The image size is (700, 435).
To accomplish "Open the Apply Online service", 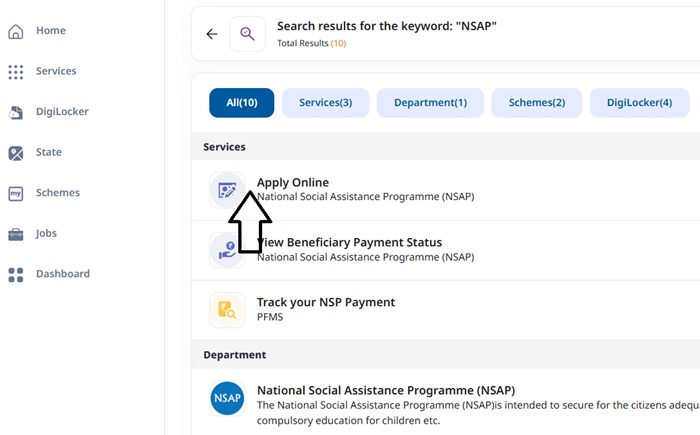I will pos(293,182).
